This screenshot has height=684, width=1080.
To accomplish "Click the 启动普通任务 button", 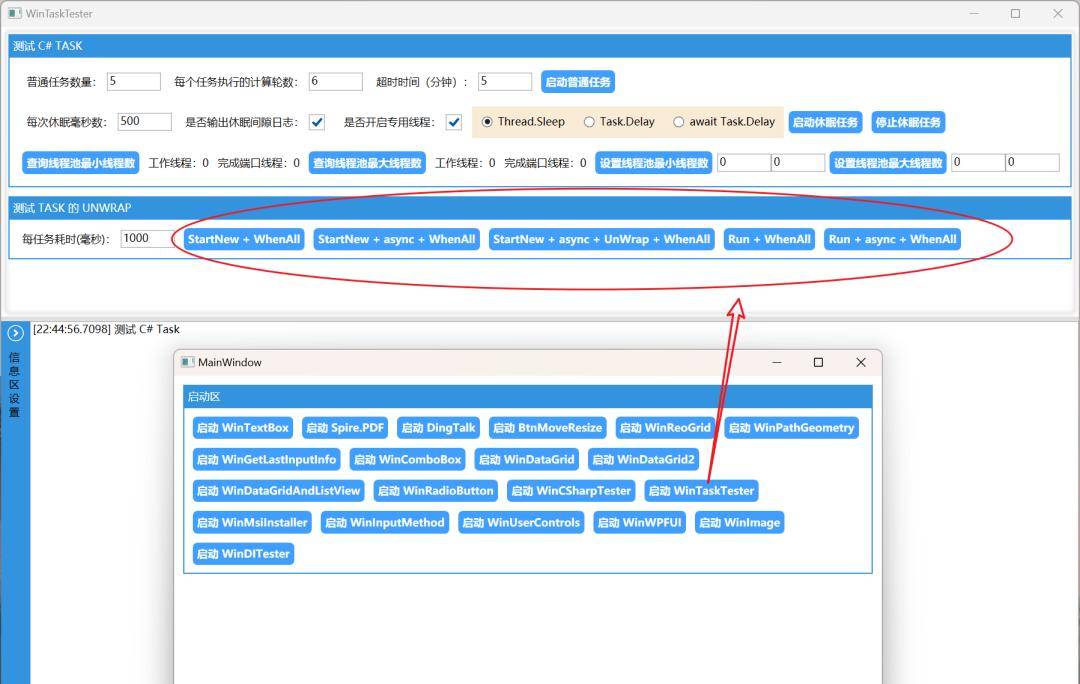I will [x=577, y=82].
